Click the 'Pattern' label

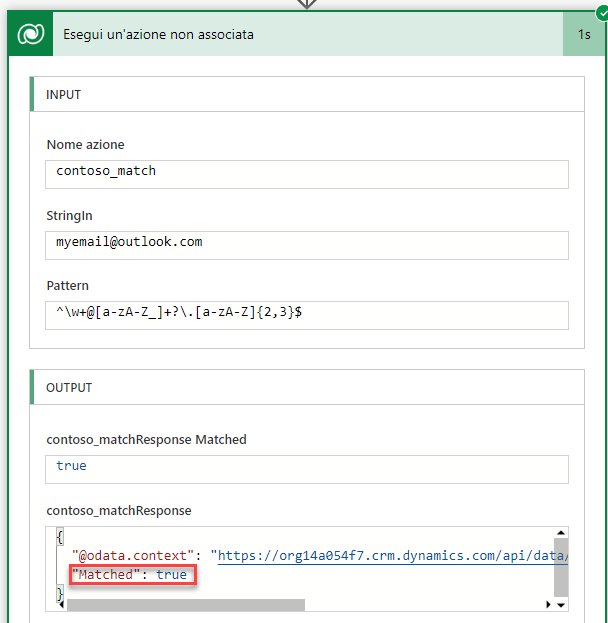[x=68, y=285]
